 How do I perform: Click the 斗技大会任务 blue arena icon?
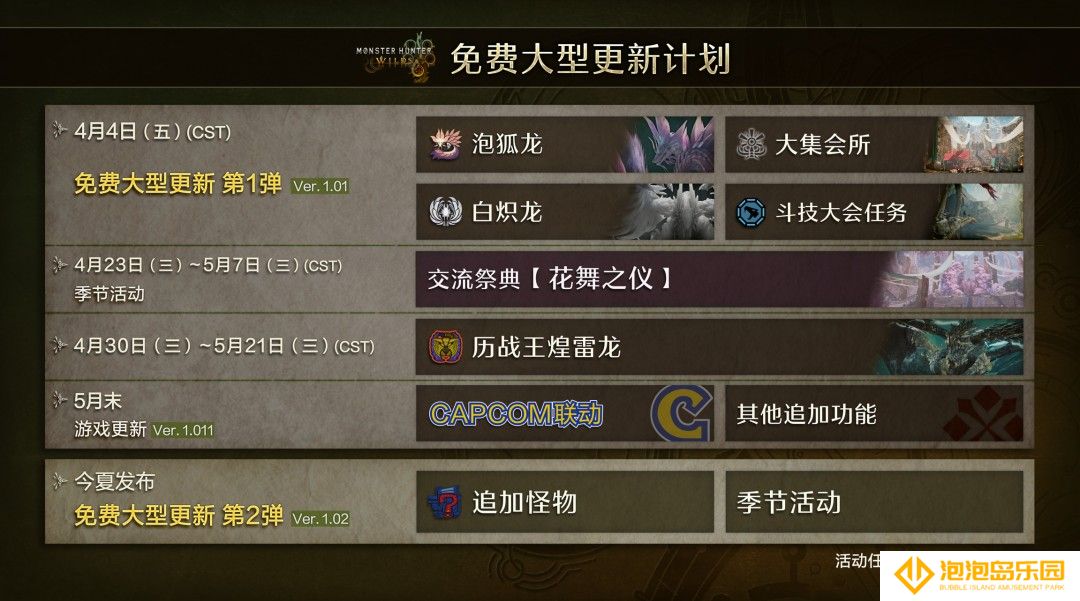point(751,212)
